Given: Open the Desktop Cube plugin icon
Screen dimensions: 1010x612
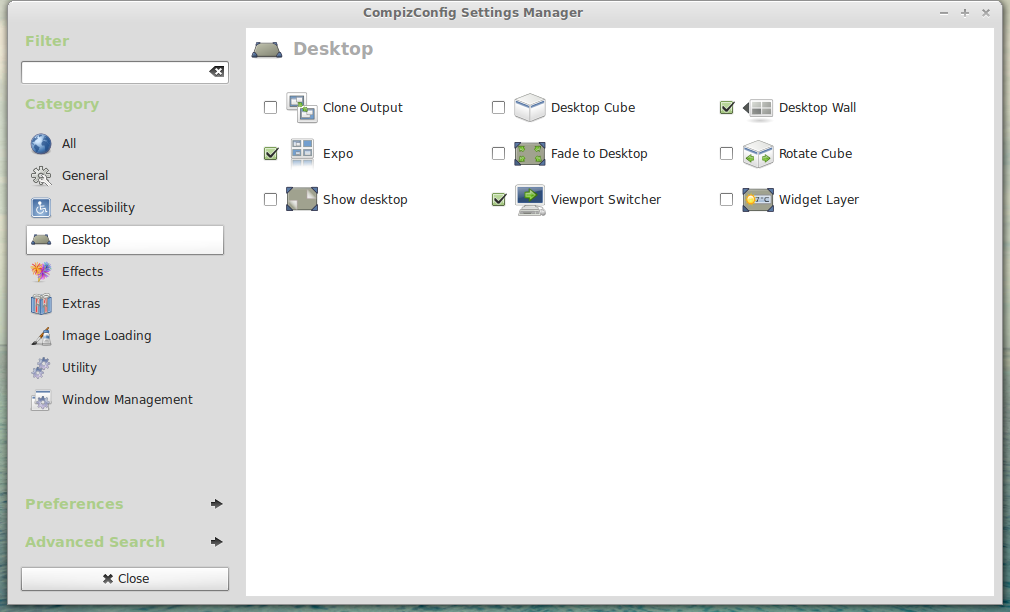Looking at the screenshot, I should click(529, 107).
